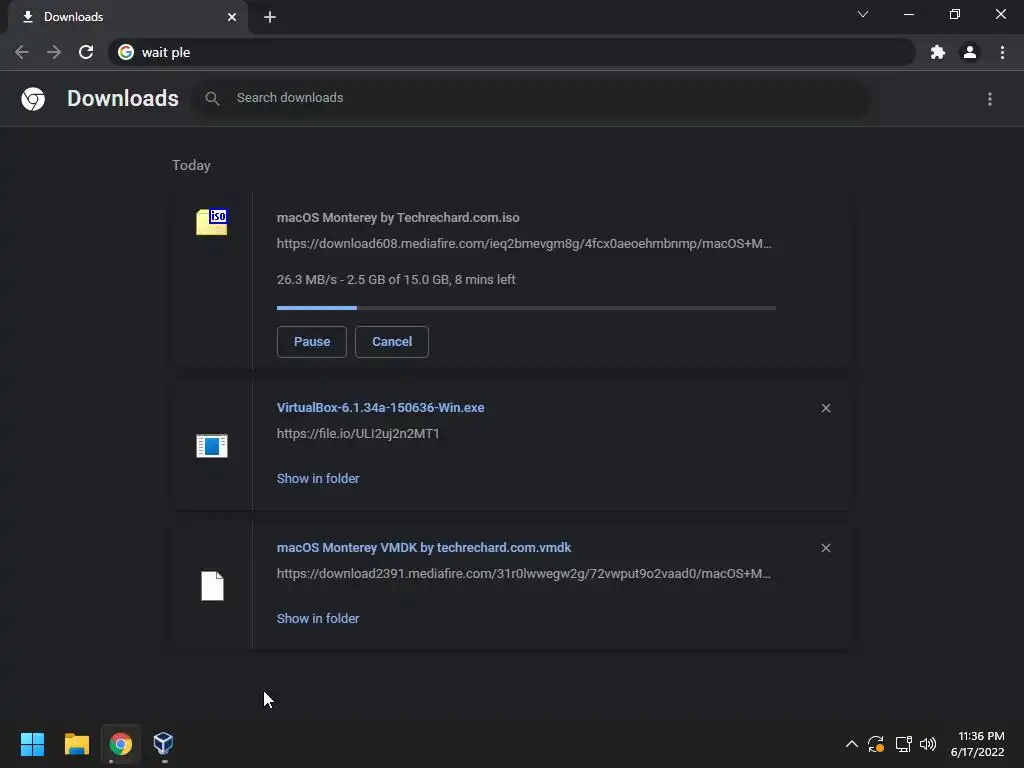Click the Google icon in address bar

(x=126, y=52)
